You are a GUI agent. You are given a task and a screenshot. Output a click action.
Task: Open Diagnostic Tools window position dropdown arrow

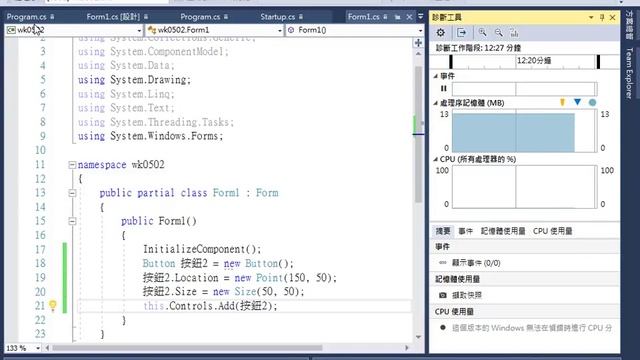pyautogui.click(x=591, y=17)
